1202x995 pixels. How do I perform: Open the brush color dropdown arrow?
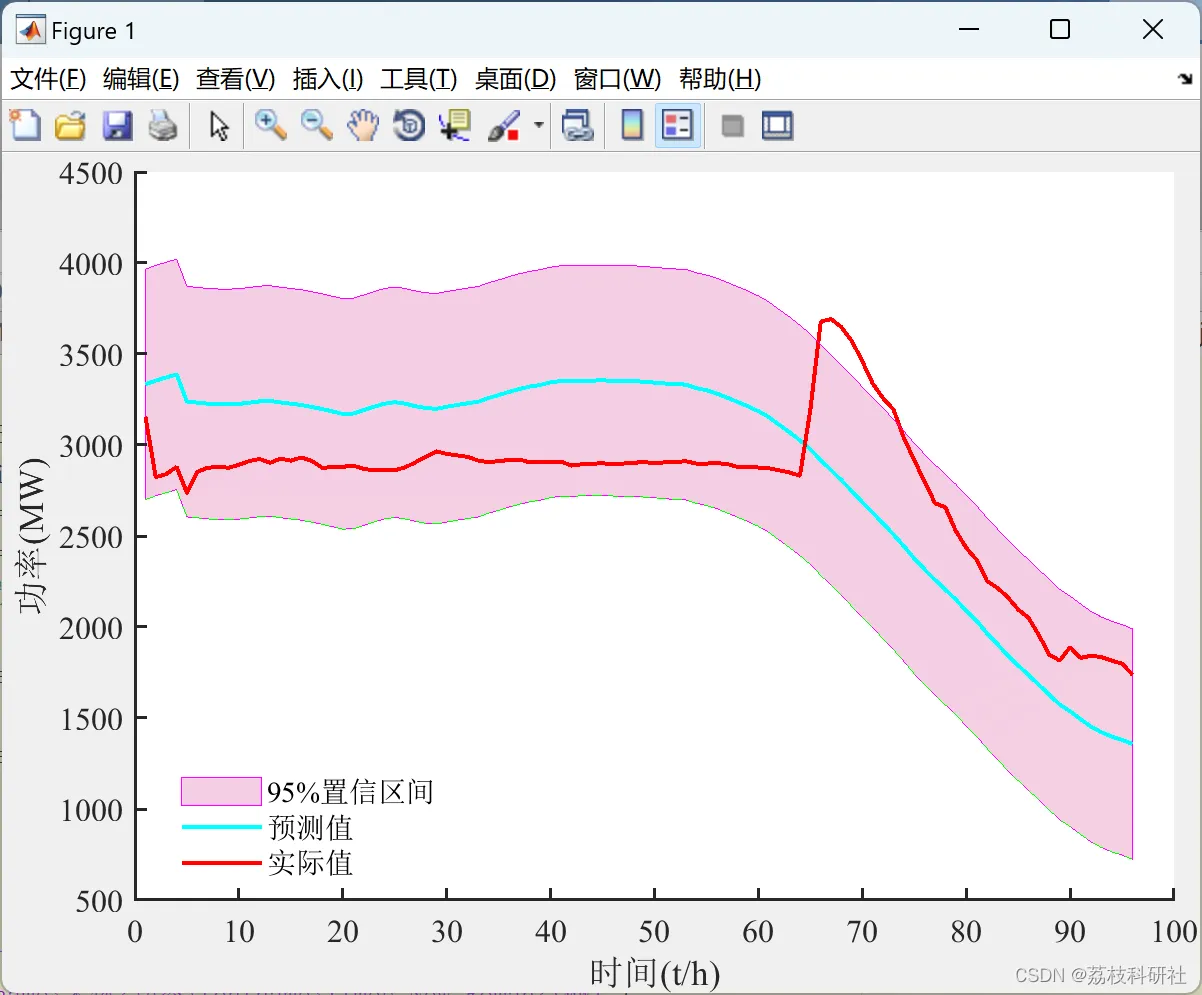(x=538, y=125)
